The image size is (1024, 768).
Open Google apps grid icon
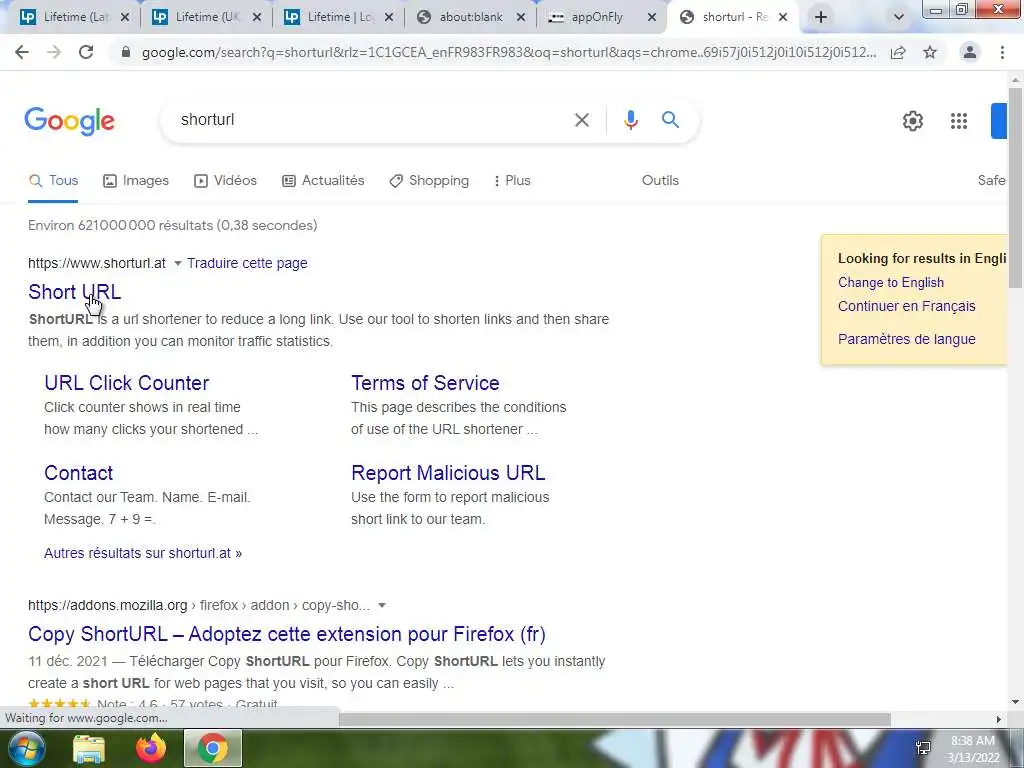959,121
